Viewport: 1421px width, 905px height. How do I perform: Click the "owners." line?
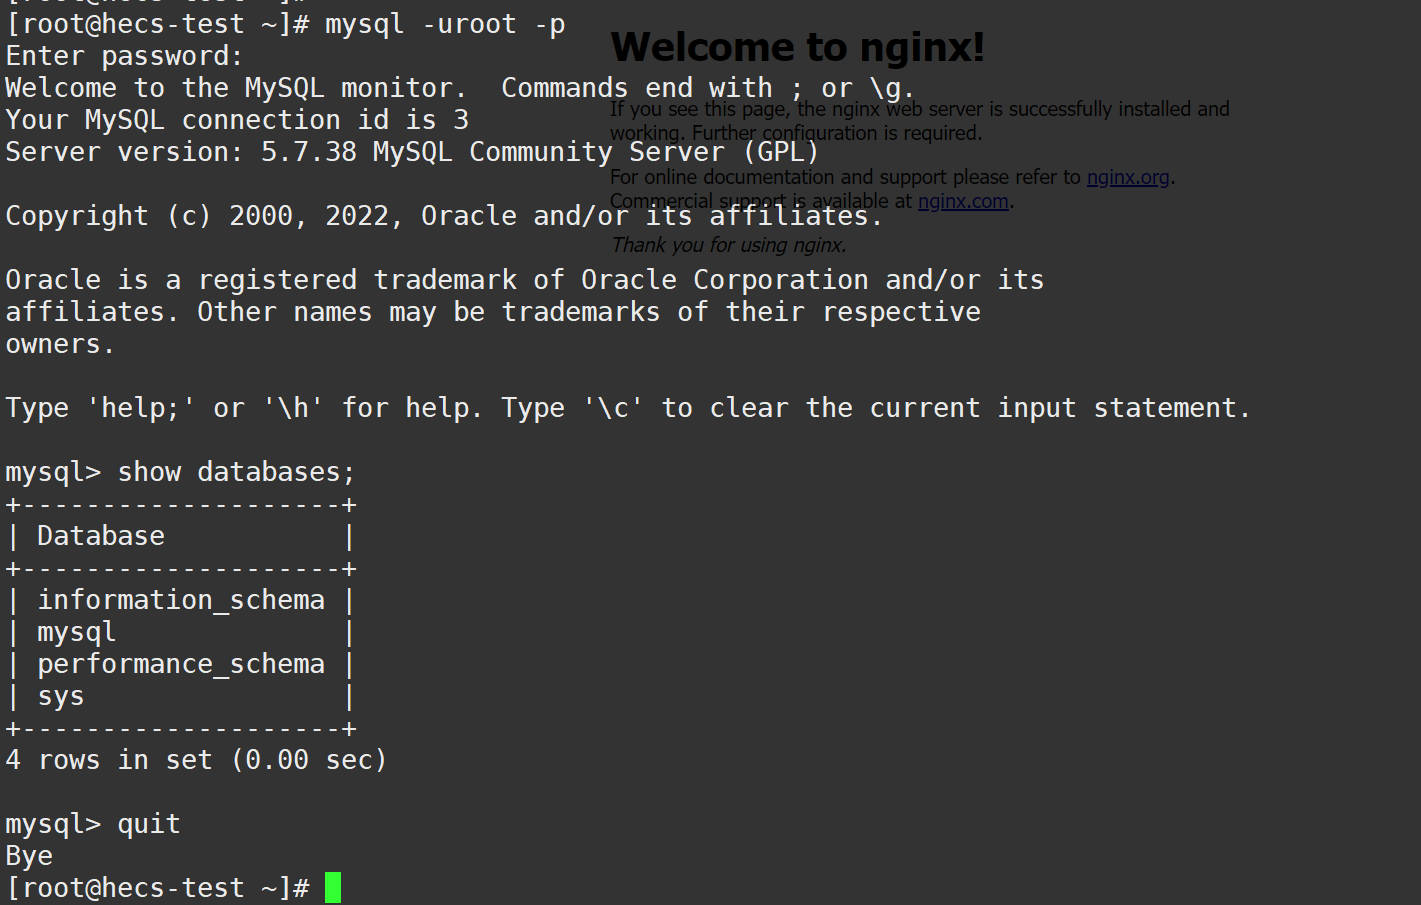click(x=60, y=344)
